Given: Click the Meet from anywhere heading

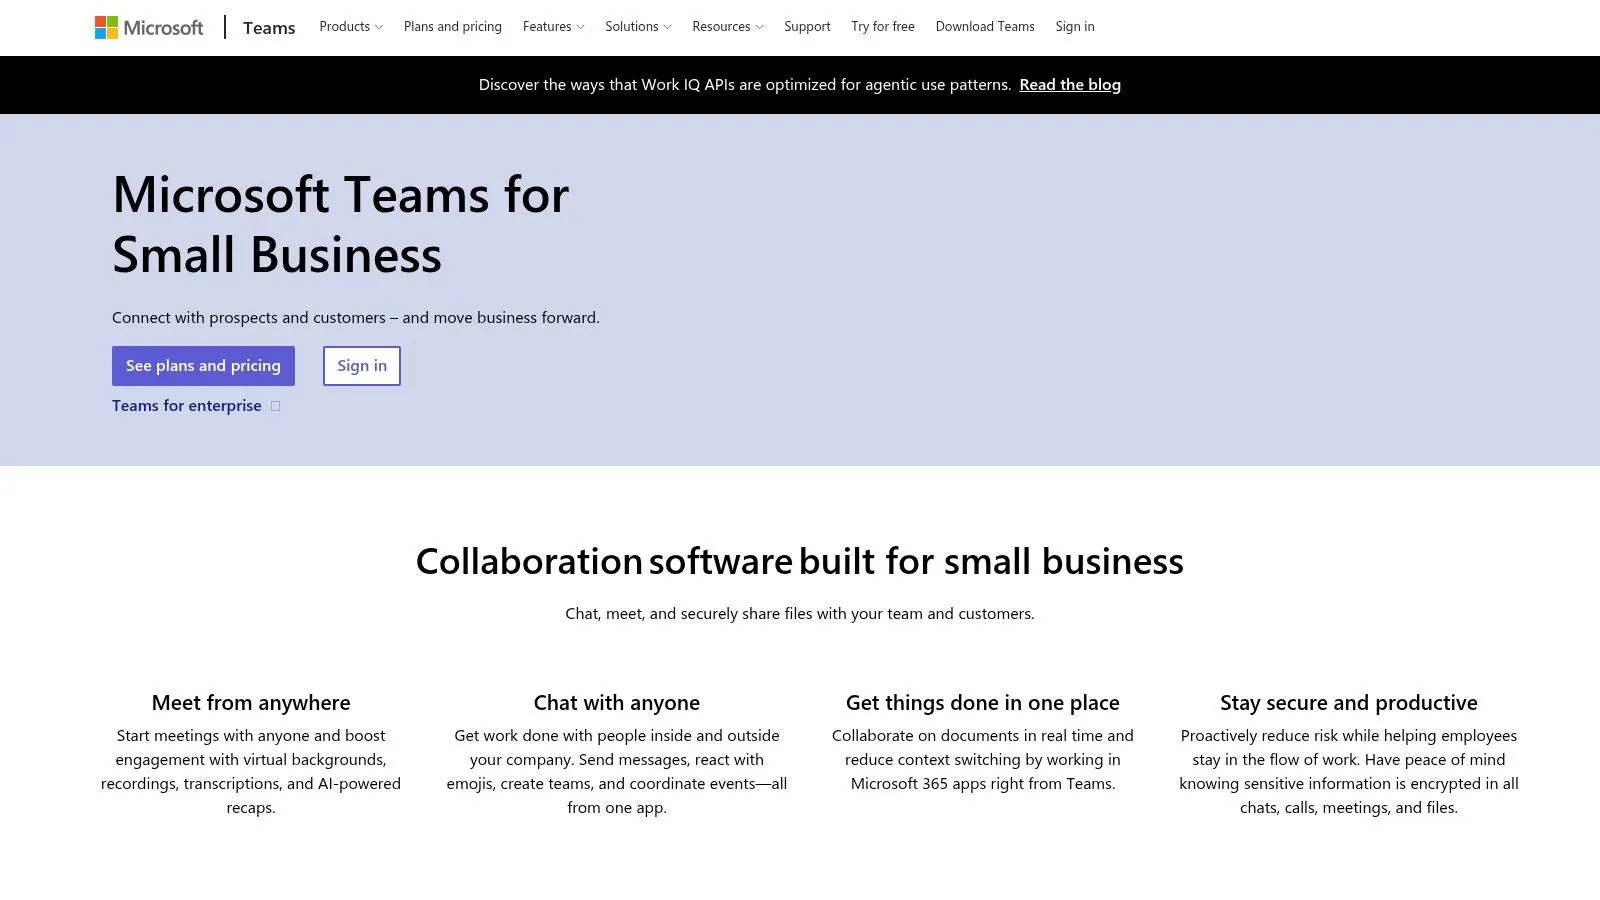Looking at the screenshot, I should click(x=251, y=703).
